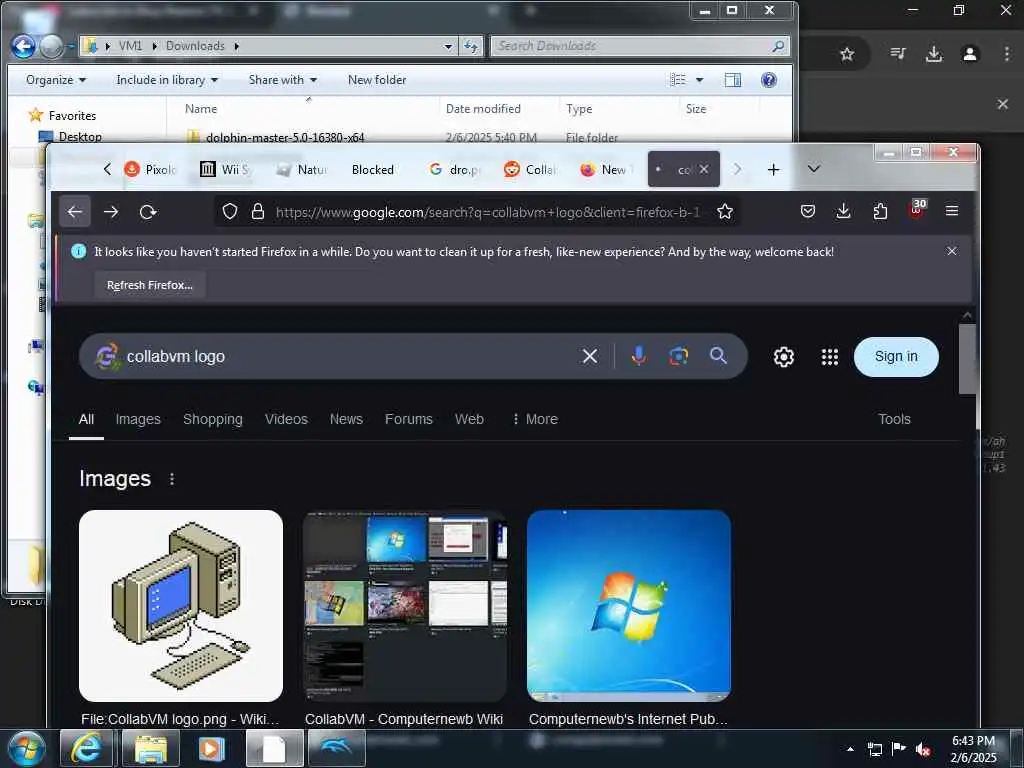This screenshot has height=768, width=1024.
Task: View site security padlock info
Action: tap(258, 212)
